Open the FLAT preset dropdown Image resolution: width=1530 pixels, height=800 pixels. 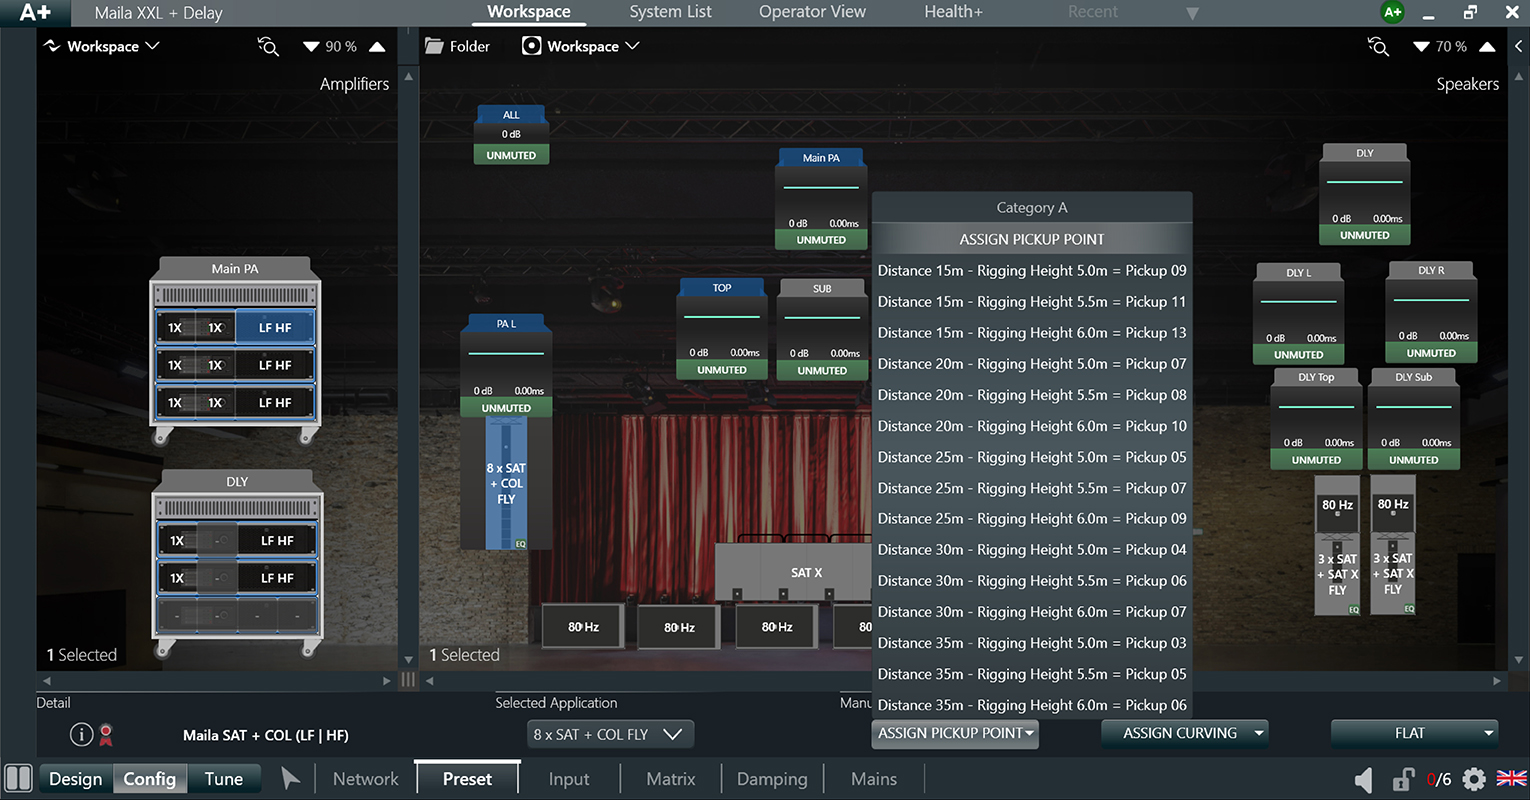click(x=1414, y=733)
